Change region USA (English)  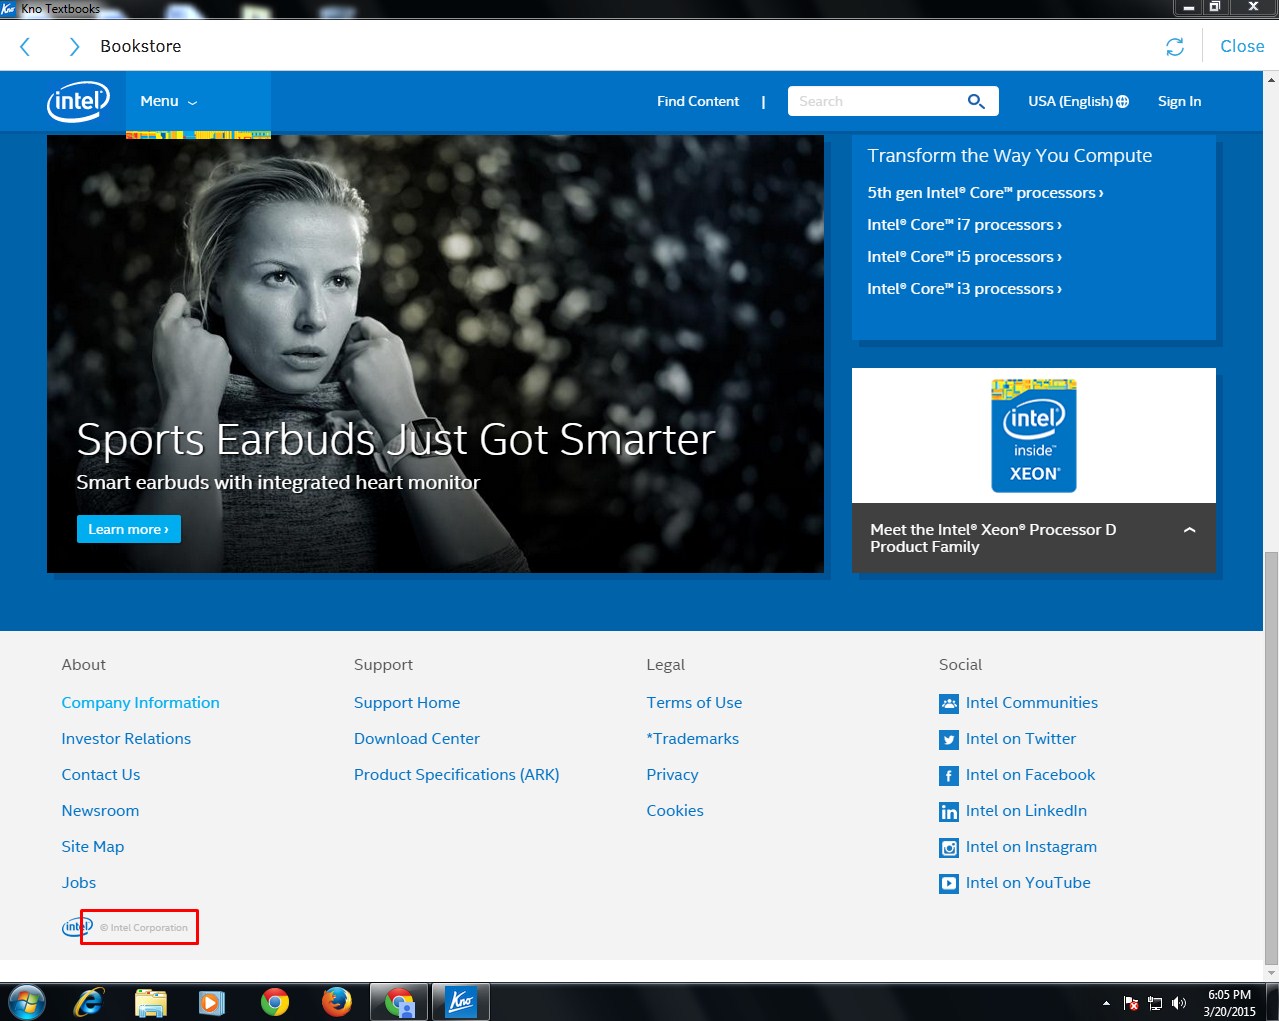click(1078, 101)
